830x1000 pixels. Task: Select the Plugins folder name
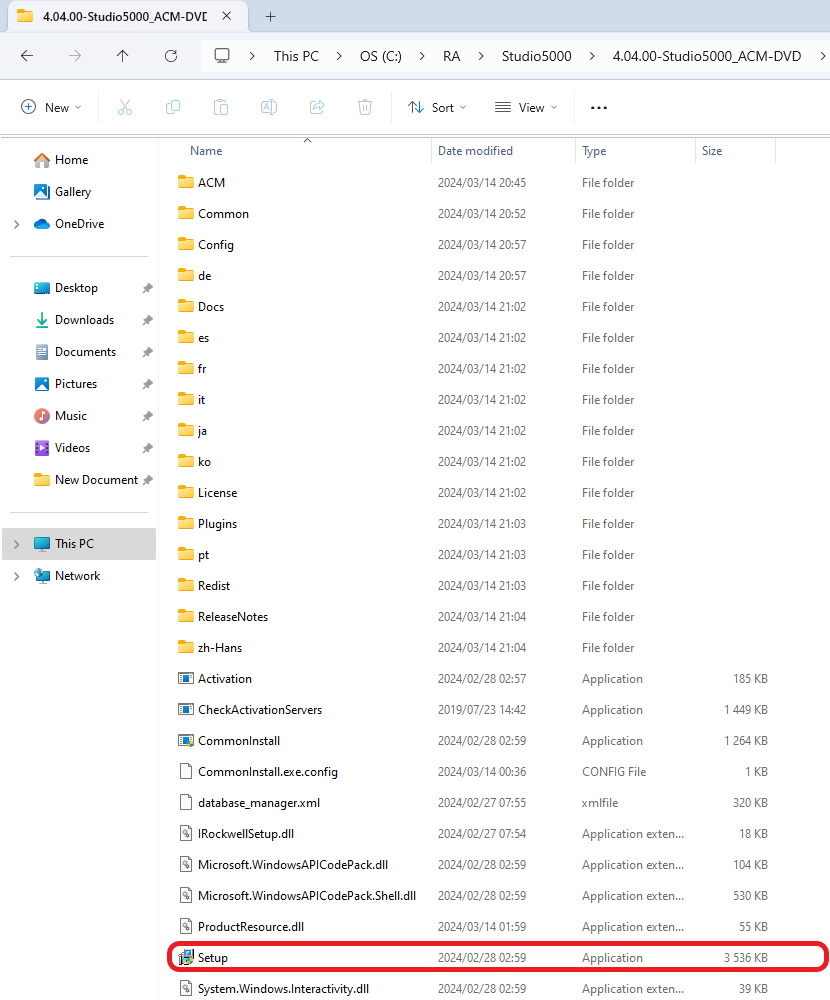218,524
